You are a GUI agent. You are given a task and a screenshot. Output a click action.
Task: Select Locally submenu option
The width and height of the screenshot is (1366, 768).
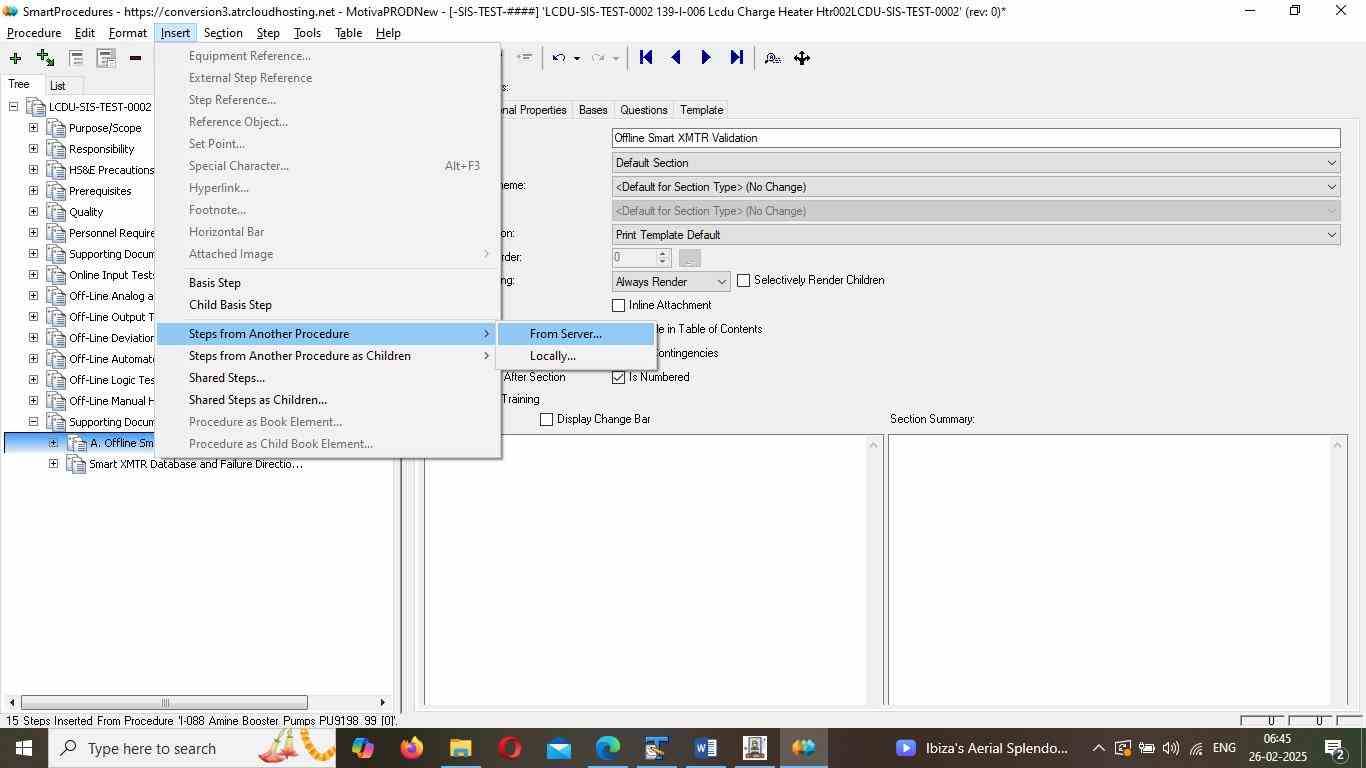click(576, 356)
